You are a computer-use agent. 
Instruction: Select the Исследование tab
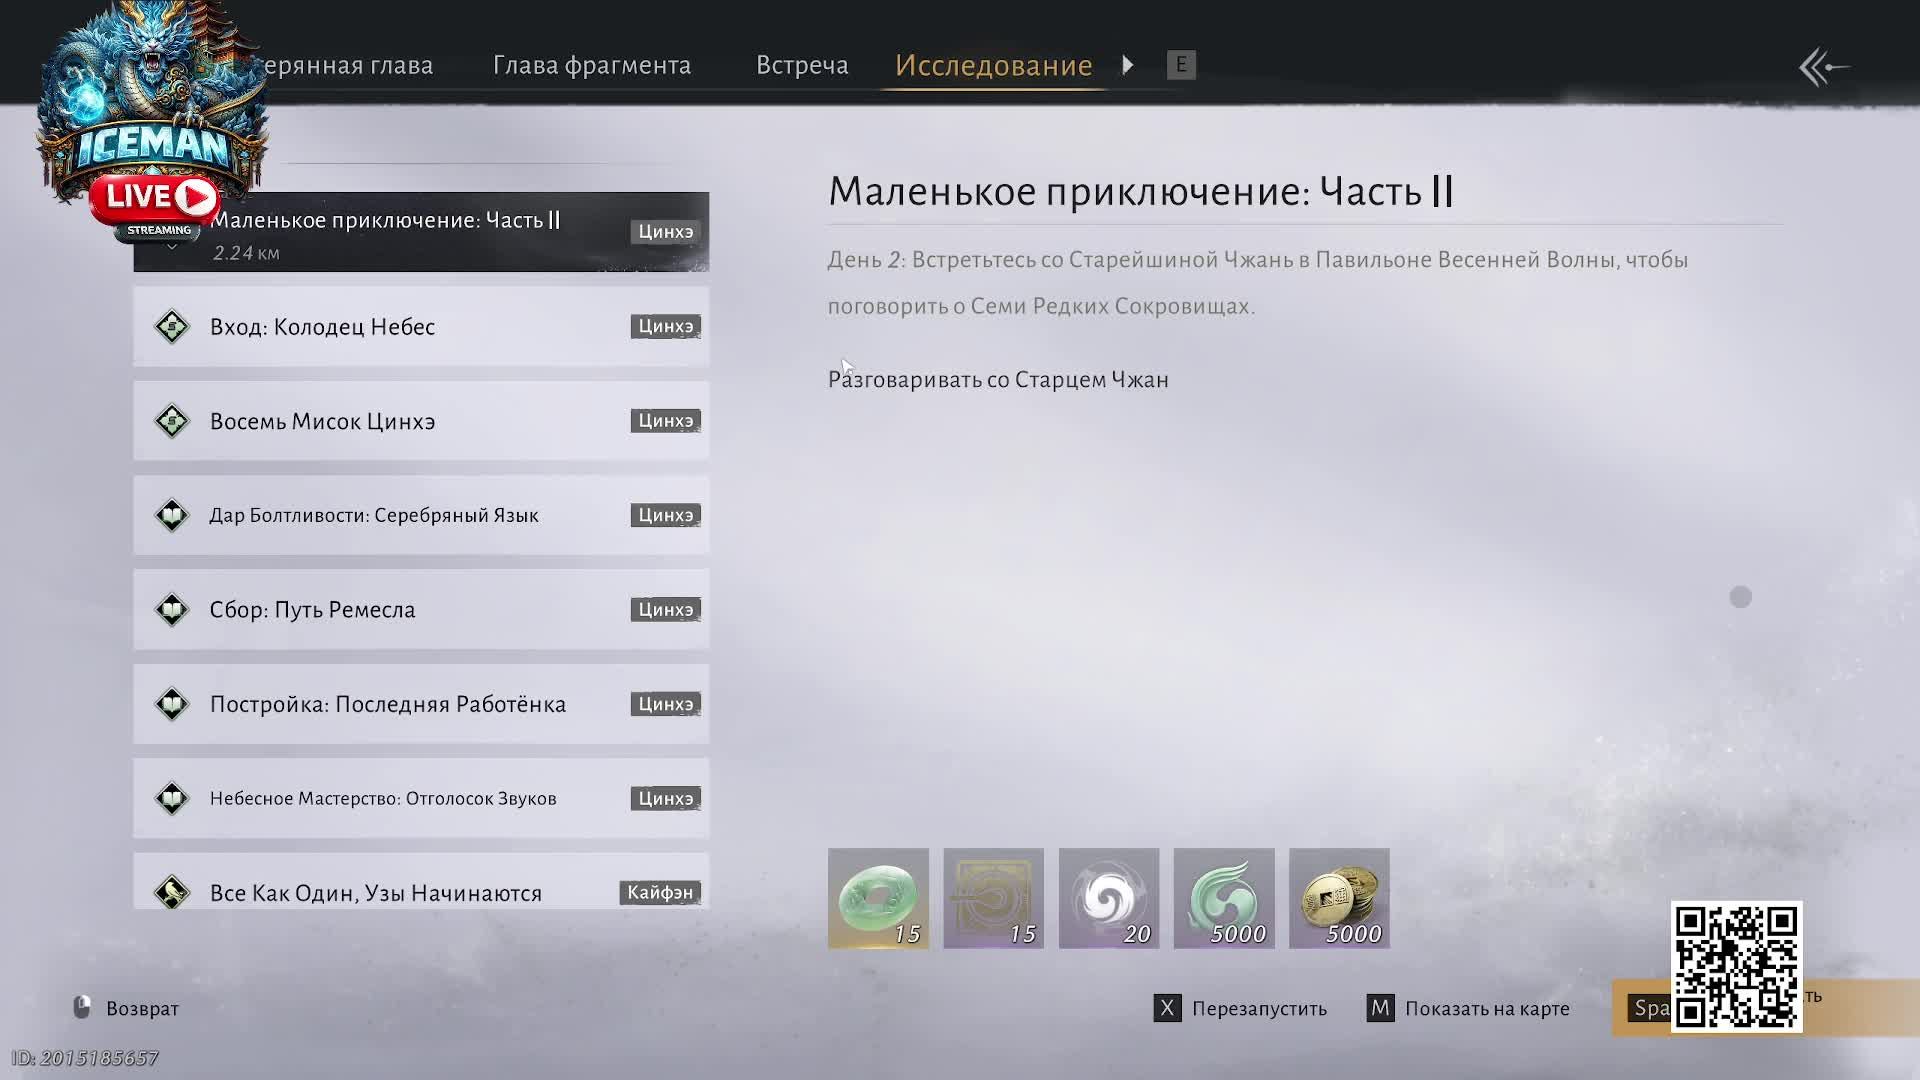click(993, 65)
